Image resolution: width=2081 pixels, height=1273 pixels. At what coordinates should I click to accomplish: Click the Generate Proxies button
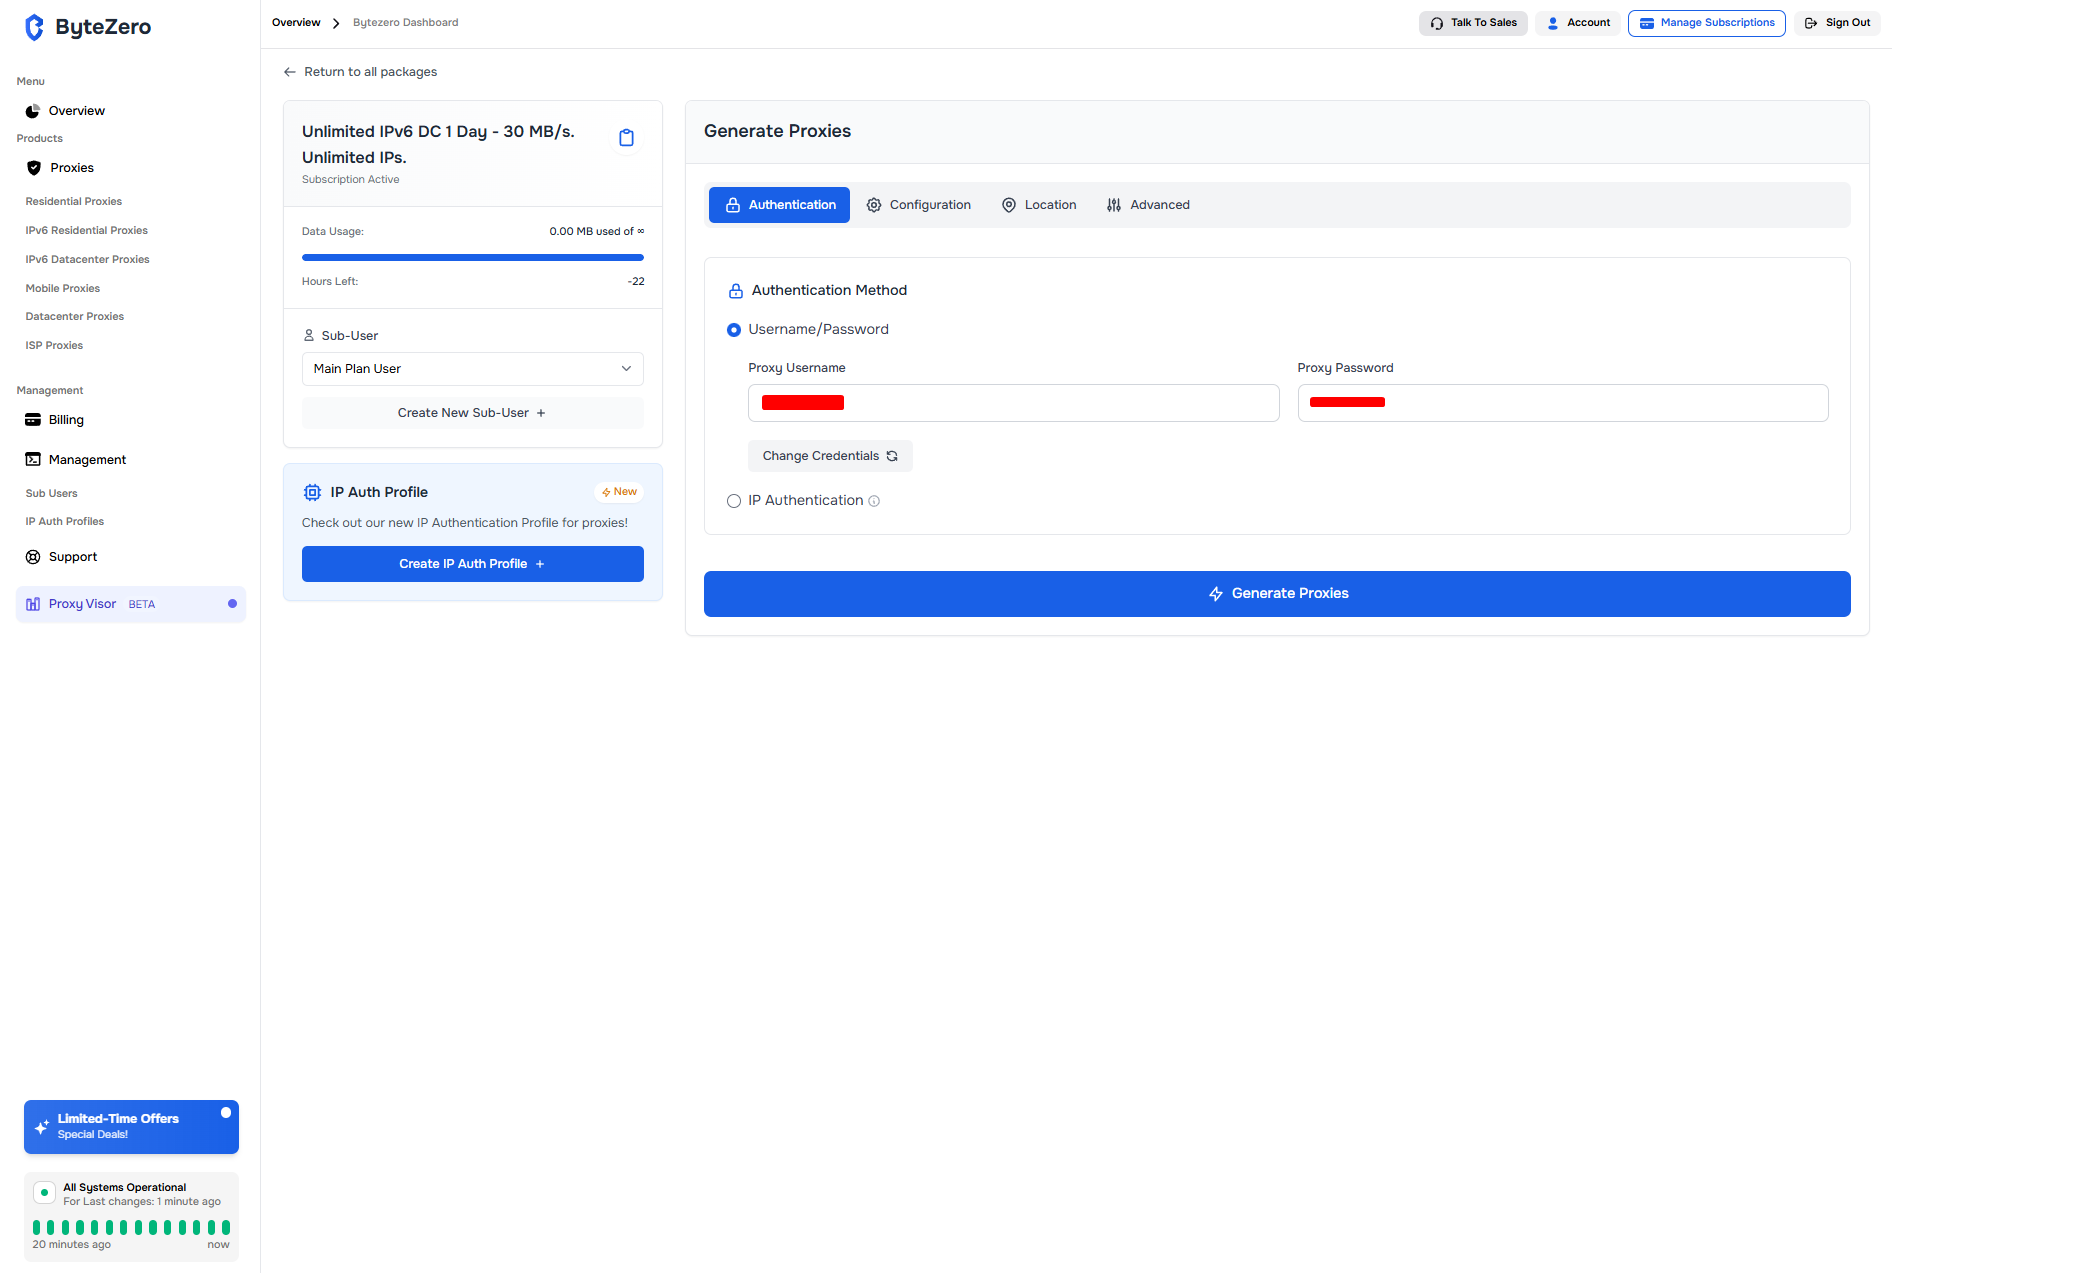1277,594
